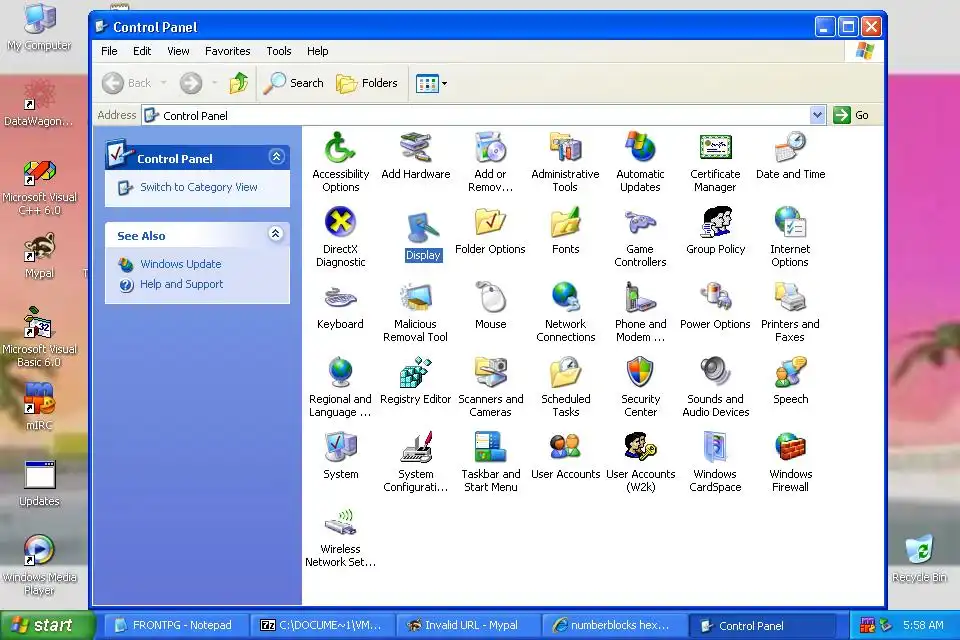This screenshot has height=640, width=960.
Task: Open Malicious Removal Tool icon
Action: [416, 298]
